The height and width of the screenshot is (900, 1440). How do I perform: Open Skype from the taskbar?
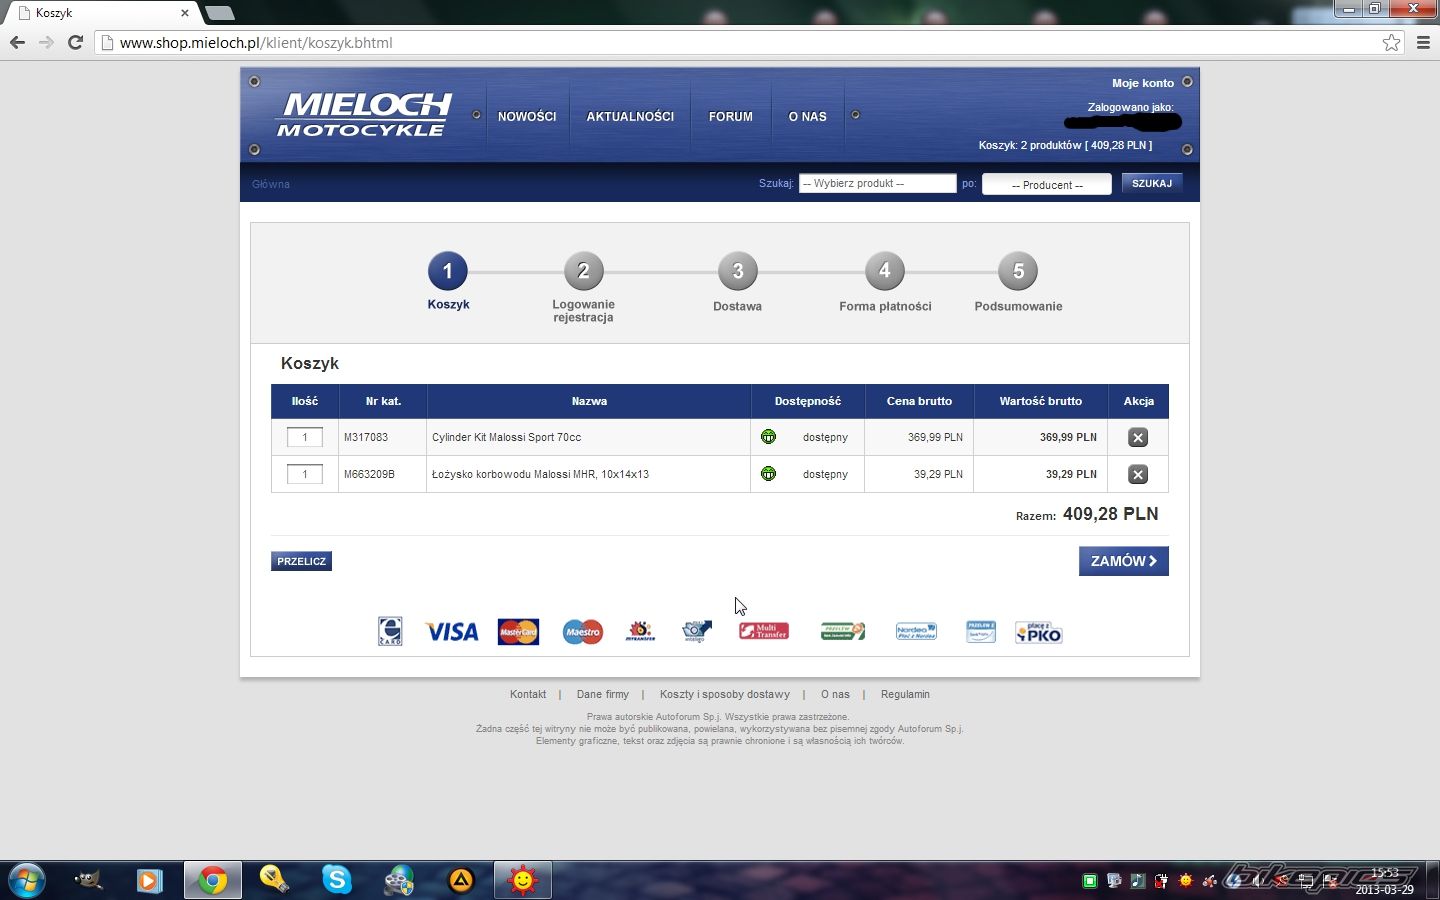pos(337,880)
